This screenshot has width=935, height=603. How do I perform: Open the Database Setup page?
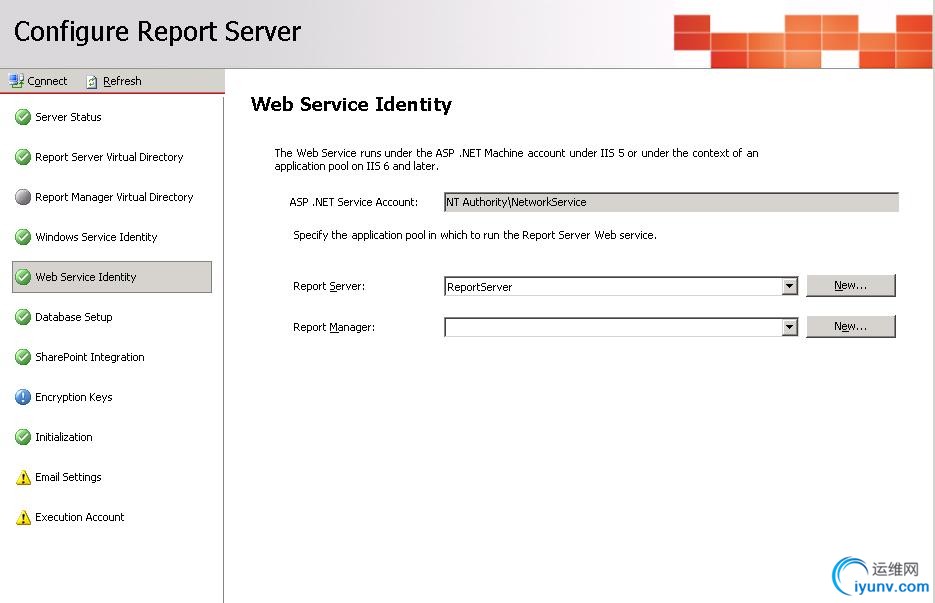pos(73,317)
